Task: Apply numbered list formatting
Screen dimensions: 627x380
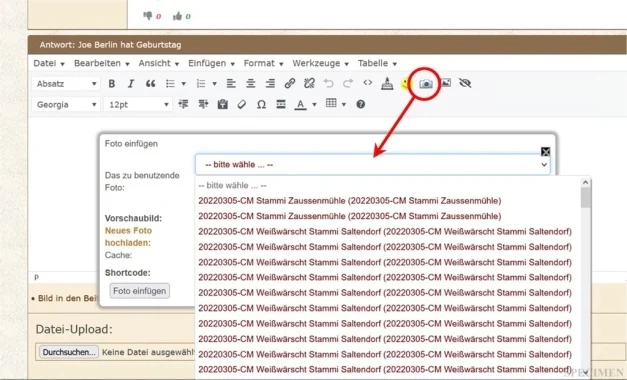Action: [x=201, y=84]
